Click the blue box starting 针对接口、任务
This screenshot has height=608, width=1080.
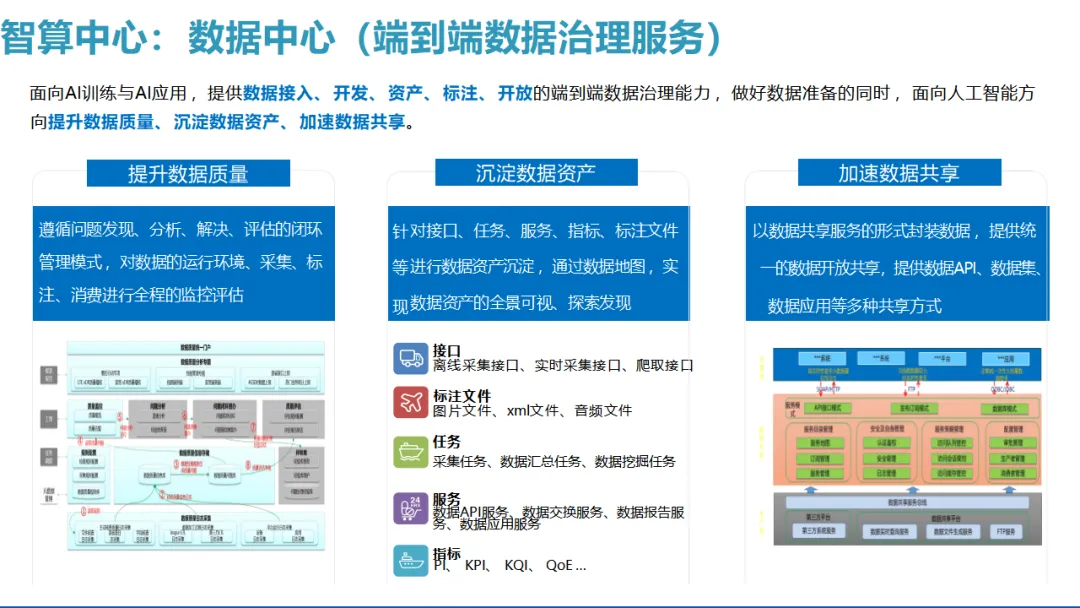tap(539, 263)
